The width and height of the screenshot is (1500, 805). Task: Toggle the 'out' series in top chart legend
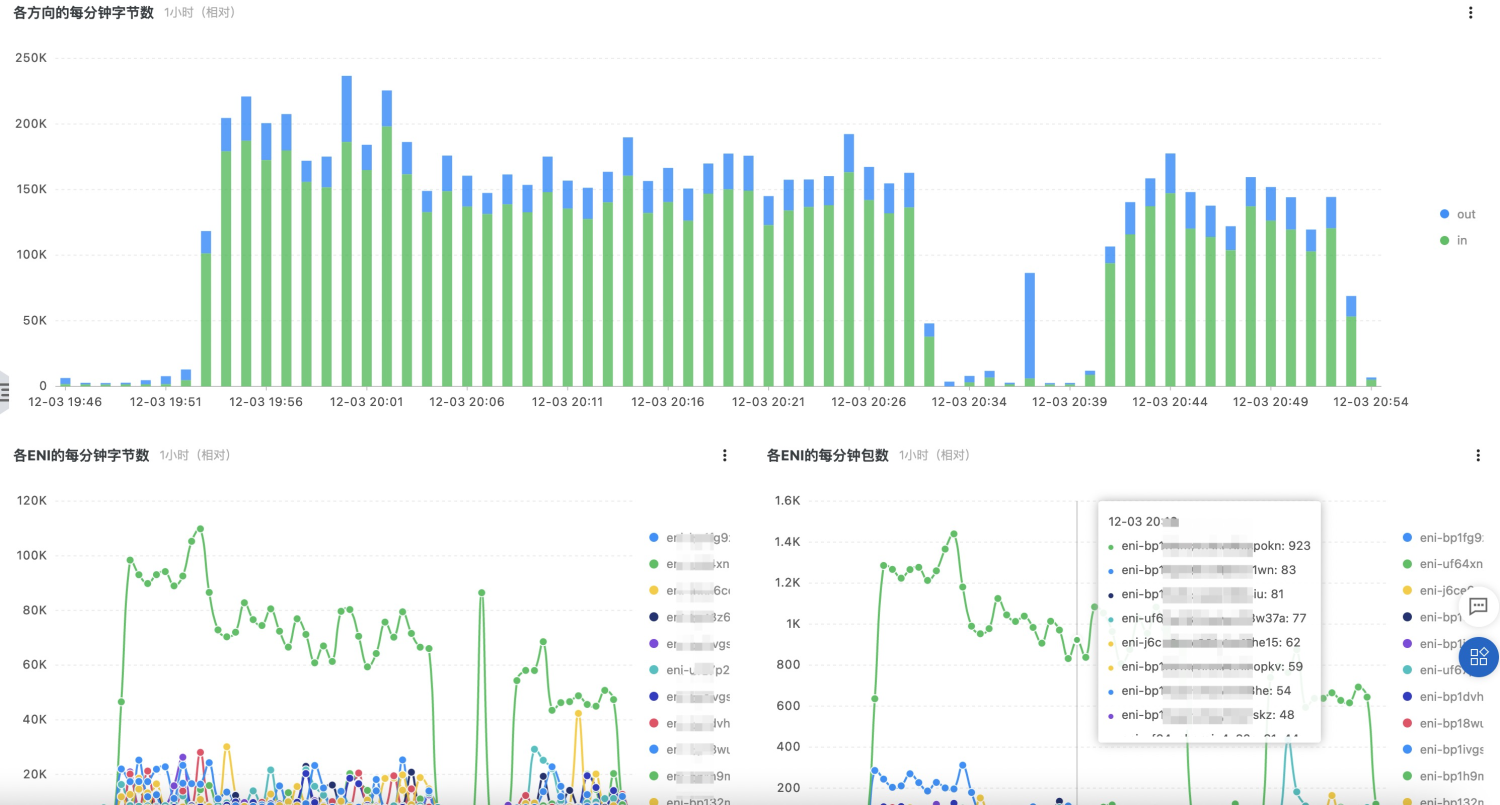[x=1457, y=214]
